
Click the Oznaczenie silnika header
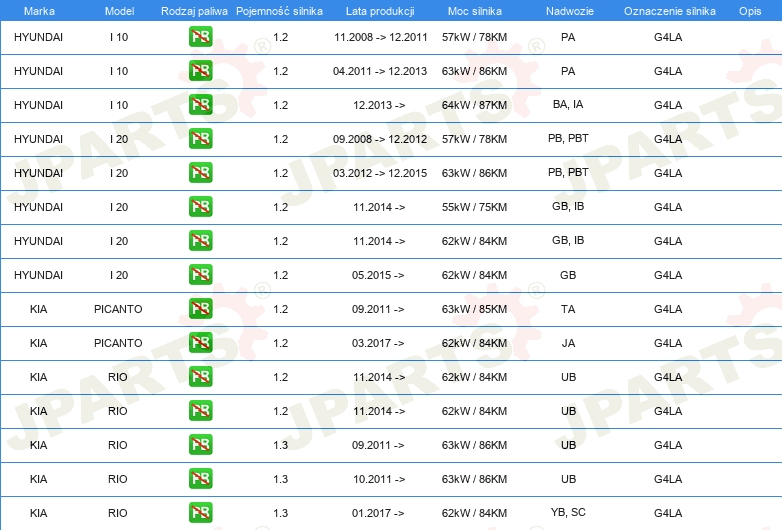tap(670, 11)
